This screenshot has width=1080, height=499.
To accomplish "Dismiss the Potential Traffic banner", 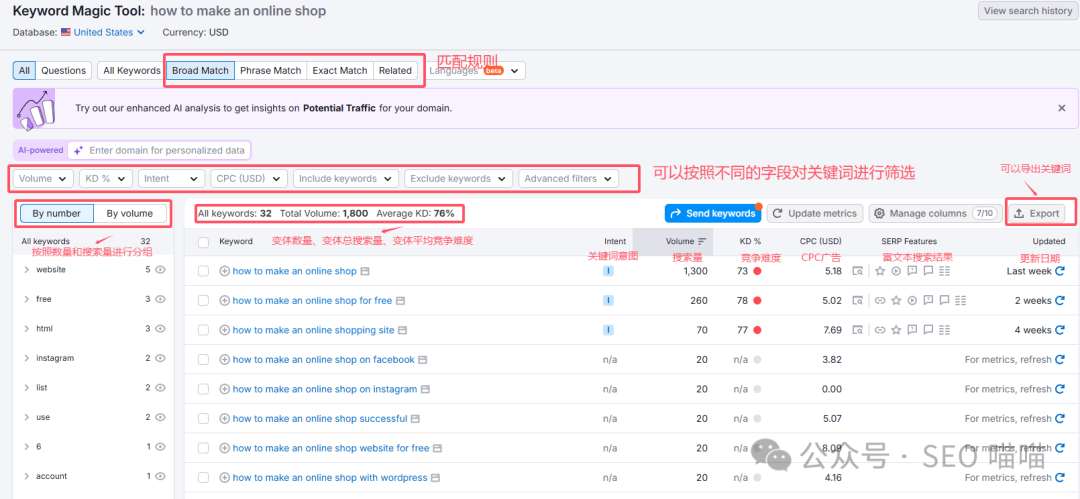I will tap(1061, 108).
